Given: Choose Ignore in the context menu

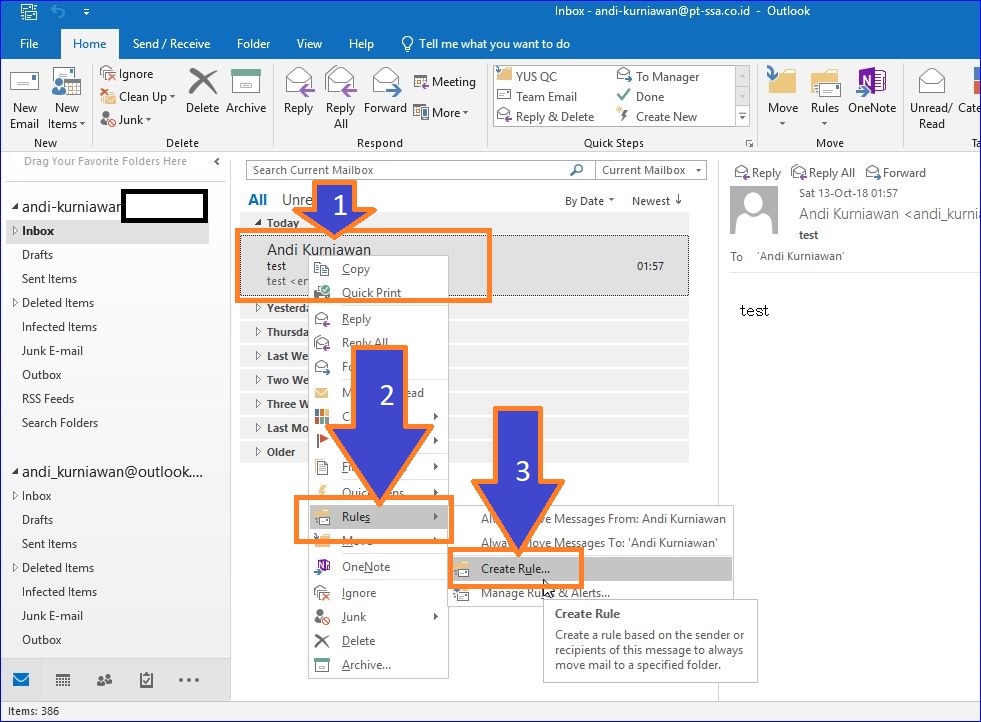Looking at the screenshot, I should 379,592.
